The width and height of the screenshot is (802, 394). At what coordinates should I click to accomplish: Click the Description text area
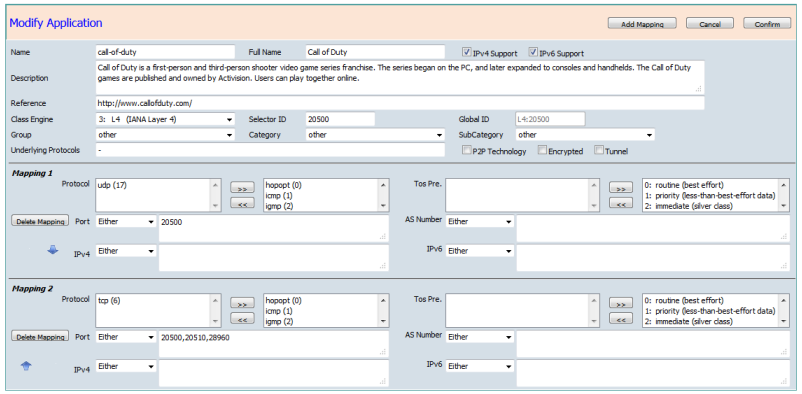[x=400, y=77]
